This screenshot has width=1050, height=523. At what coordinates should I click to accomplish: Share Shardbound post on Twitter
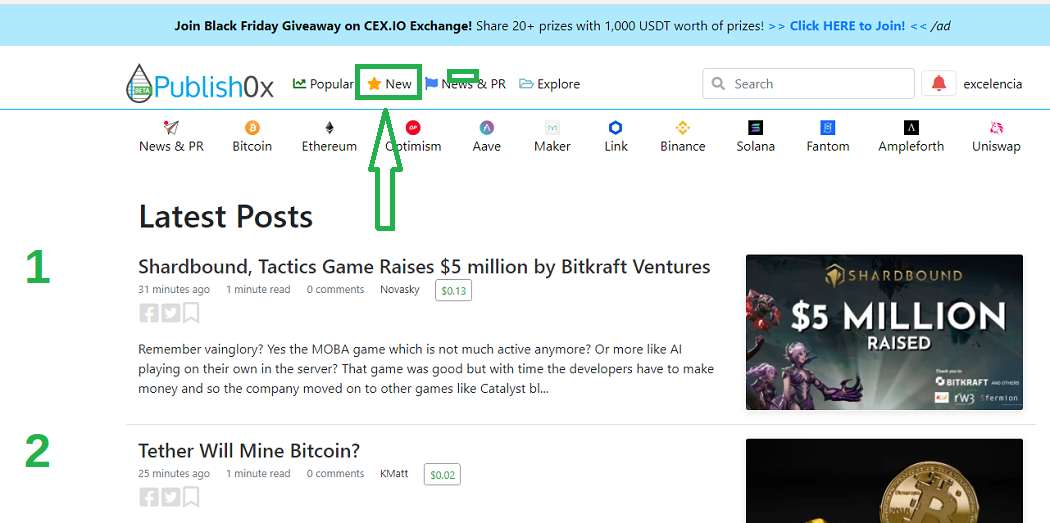pos(171,313)
